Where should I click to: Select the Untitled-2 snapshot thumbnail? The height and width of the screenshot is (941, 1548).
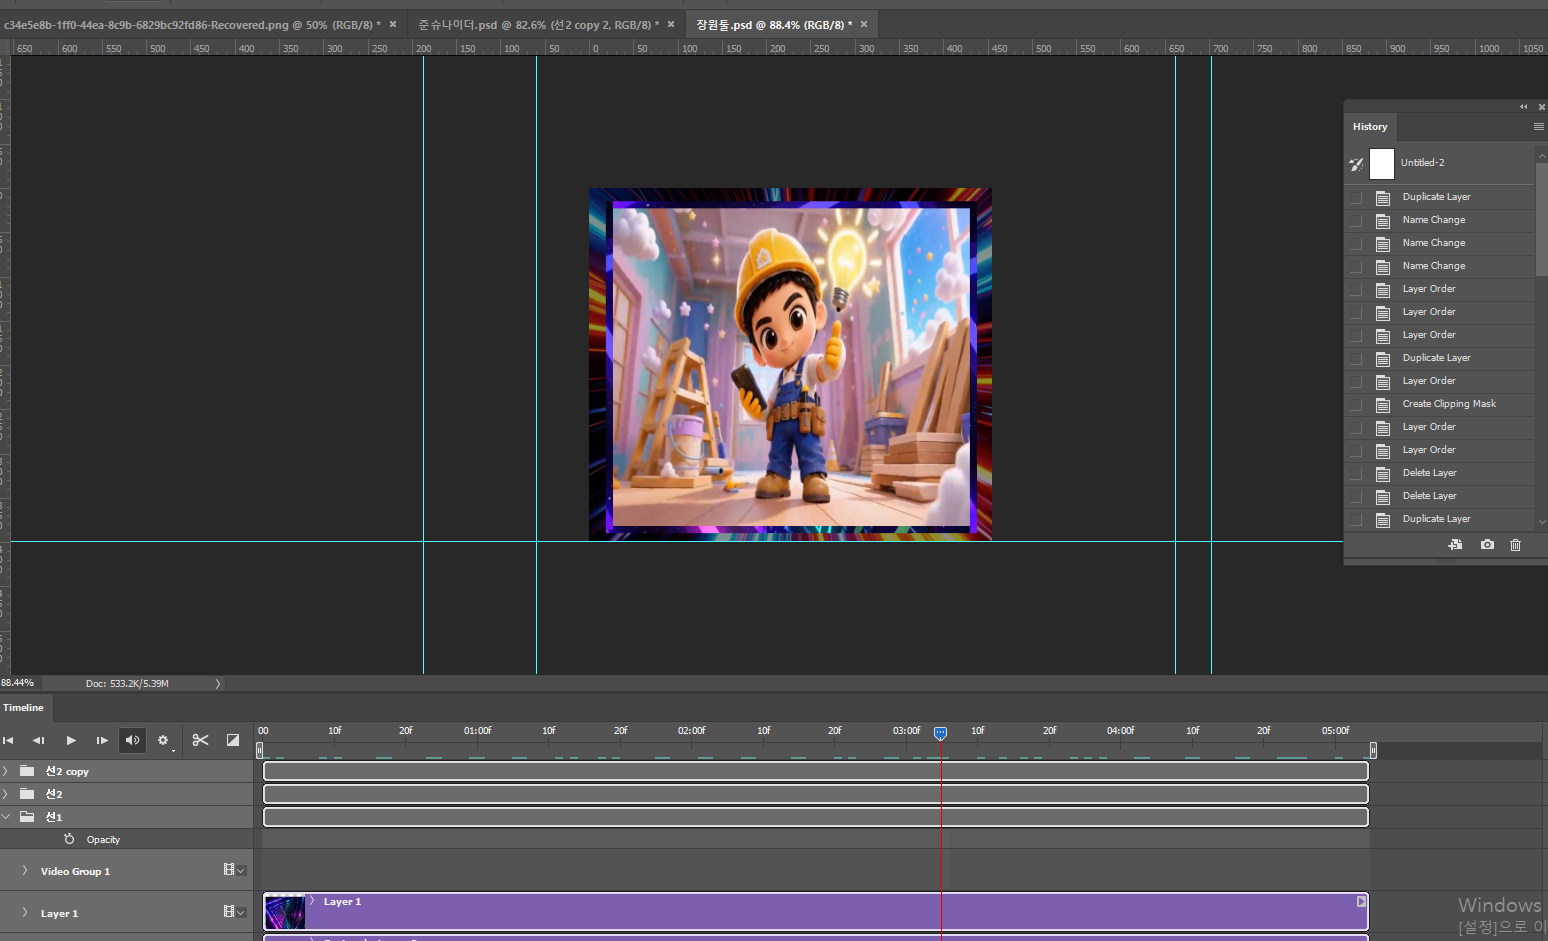(1382, 163)
